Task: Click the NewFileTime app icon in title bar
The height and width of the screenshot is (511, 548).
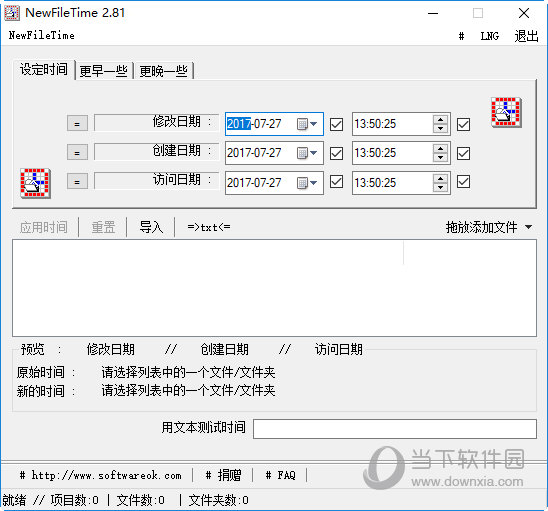Action: (x=12, y=13)
